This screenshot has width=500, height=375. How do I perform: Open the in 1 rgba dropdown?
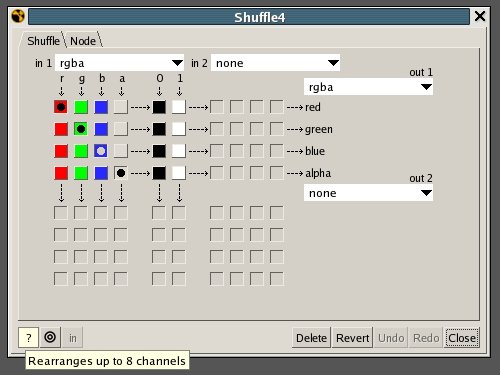pos(119,63)
